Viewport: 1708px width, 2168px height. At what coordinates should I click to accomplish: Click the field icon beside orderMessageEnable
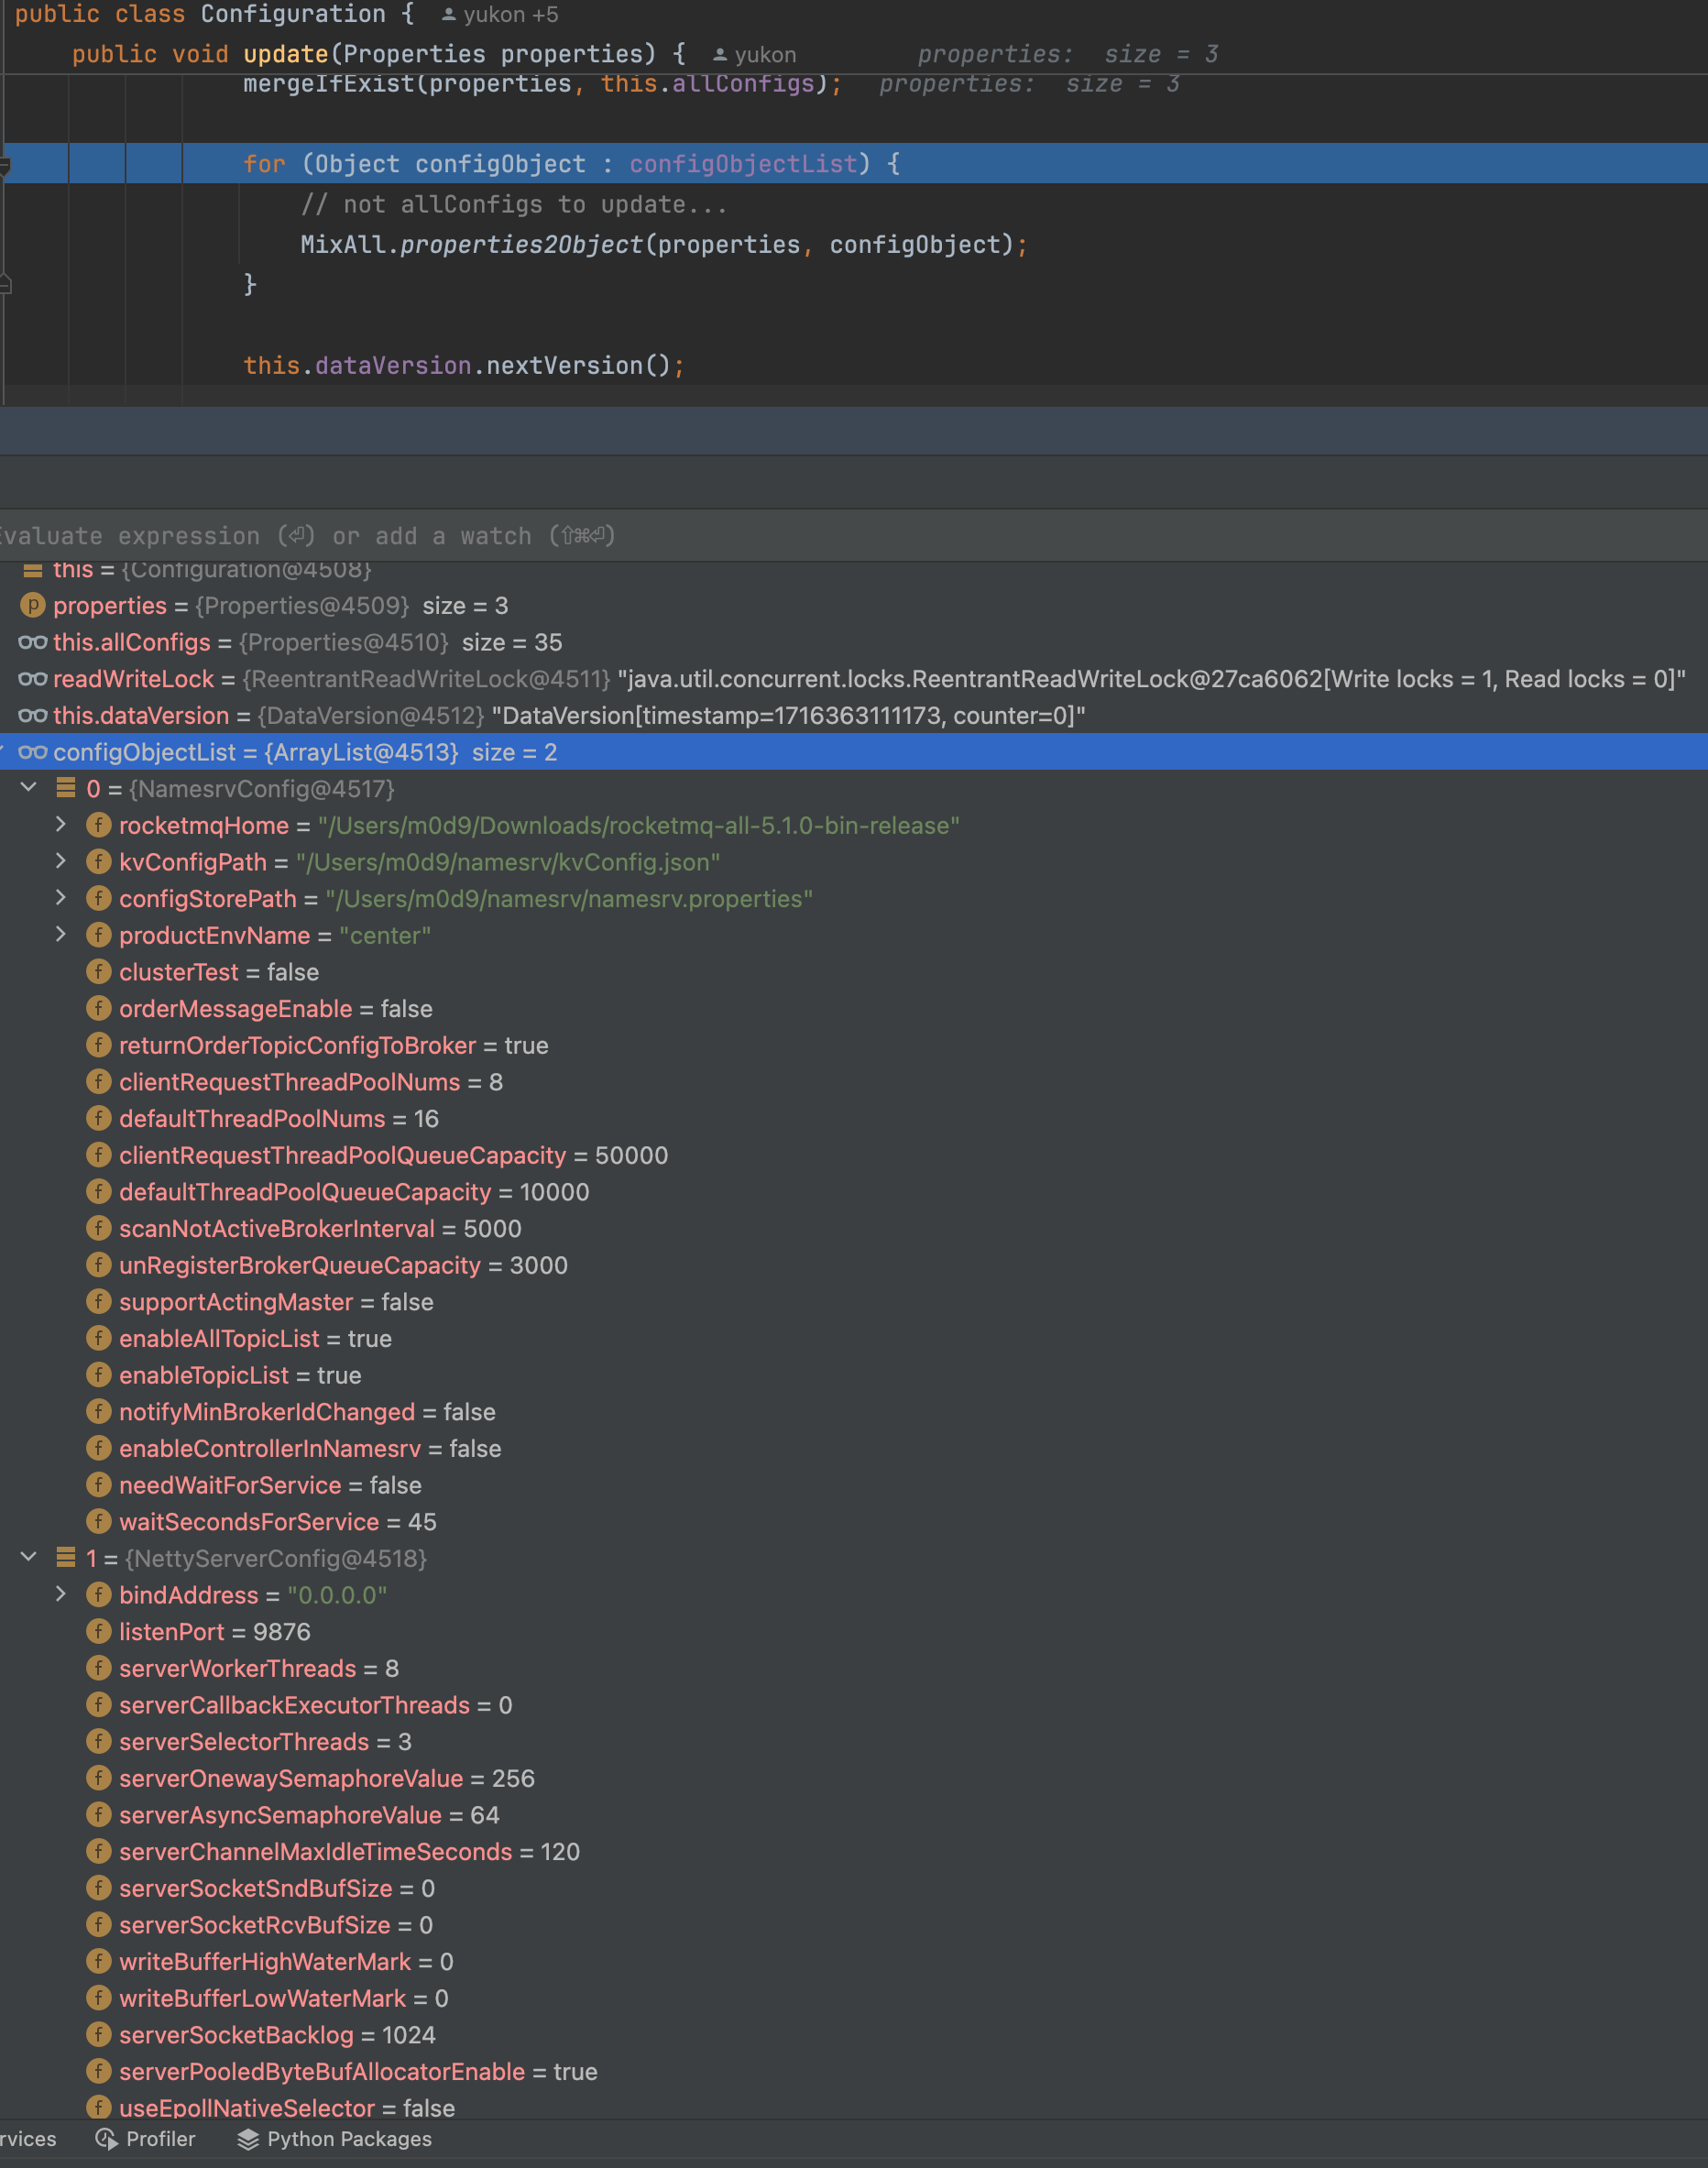pyautogui.click(x=98, y=1008)
